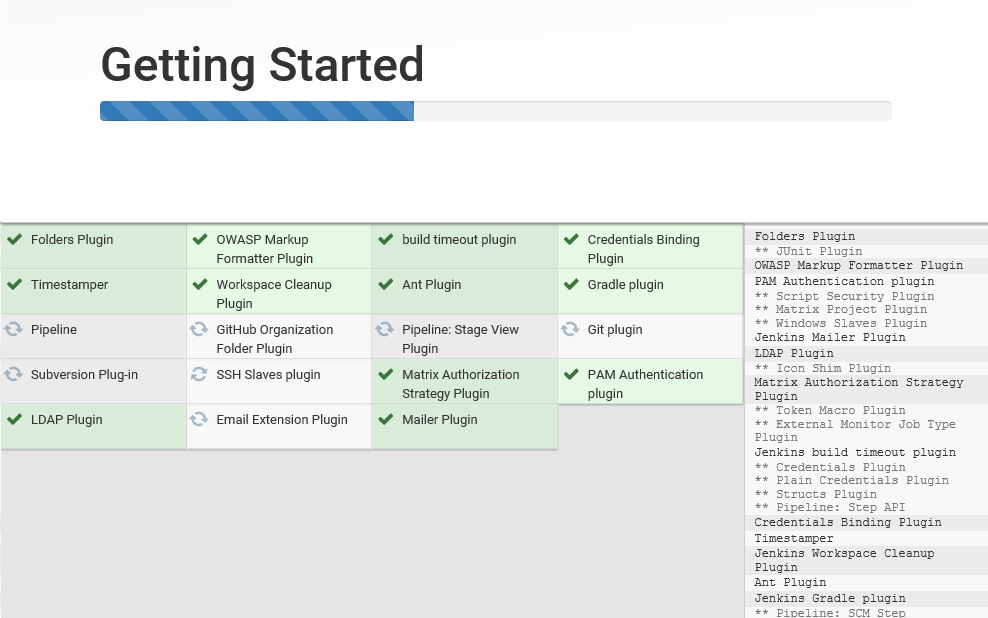The width and height of the screenshot is (988, 618).
Task: Click '** Pipeline: Step API' log line
Action: click(x=830, y=507)
